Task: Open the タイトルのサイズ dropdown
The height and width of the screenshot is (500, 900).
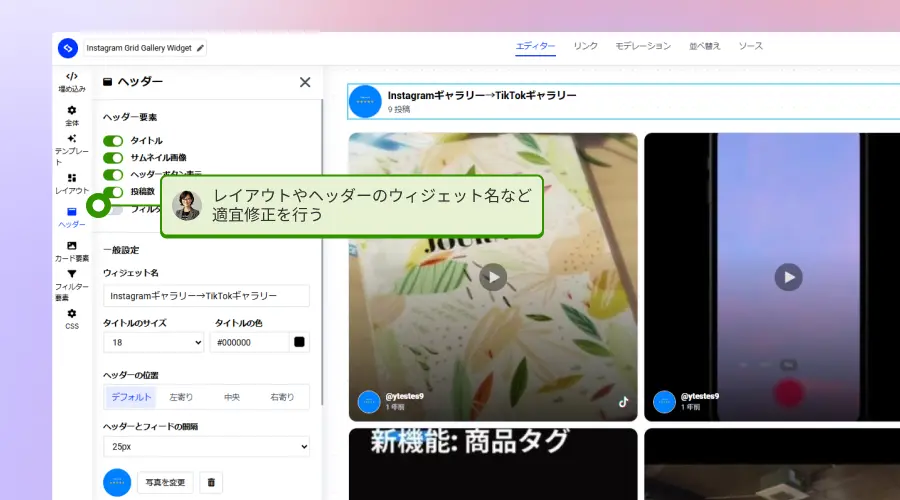Action: [153, 343]
